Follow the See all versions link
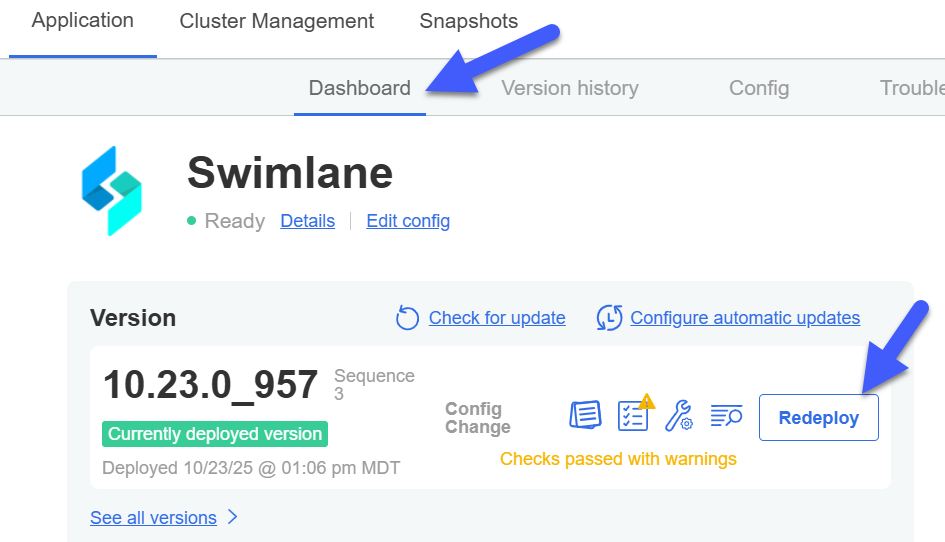 click(153, 517)
